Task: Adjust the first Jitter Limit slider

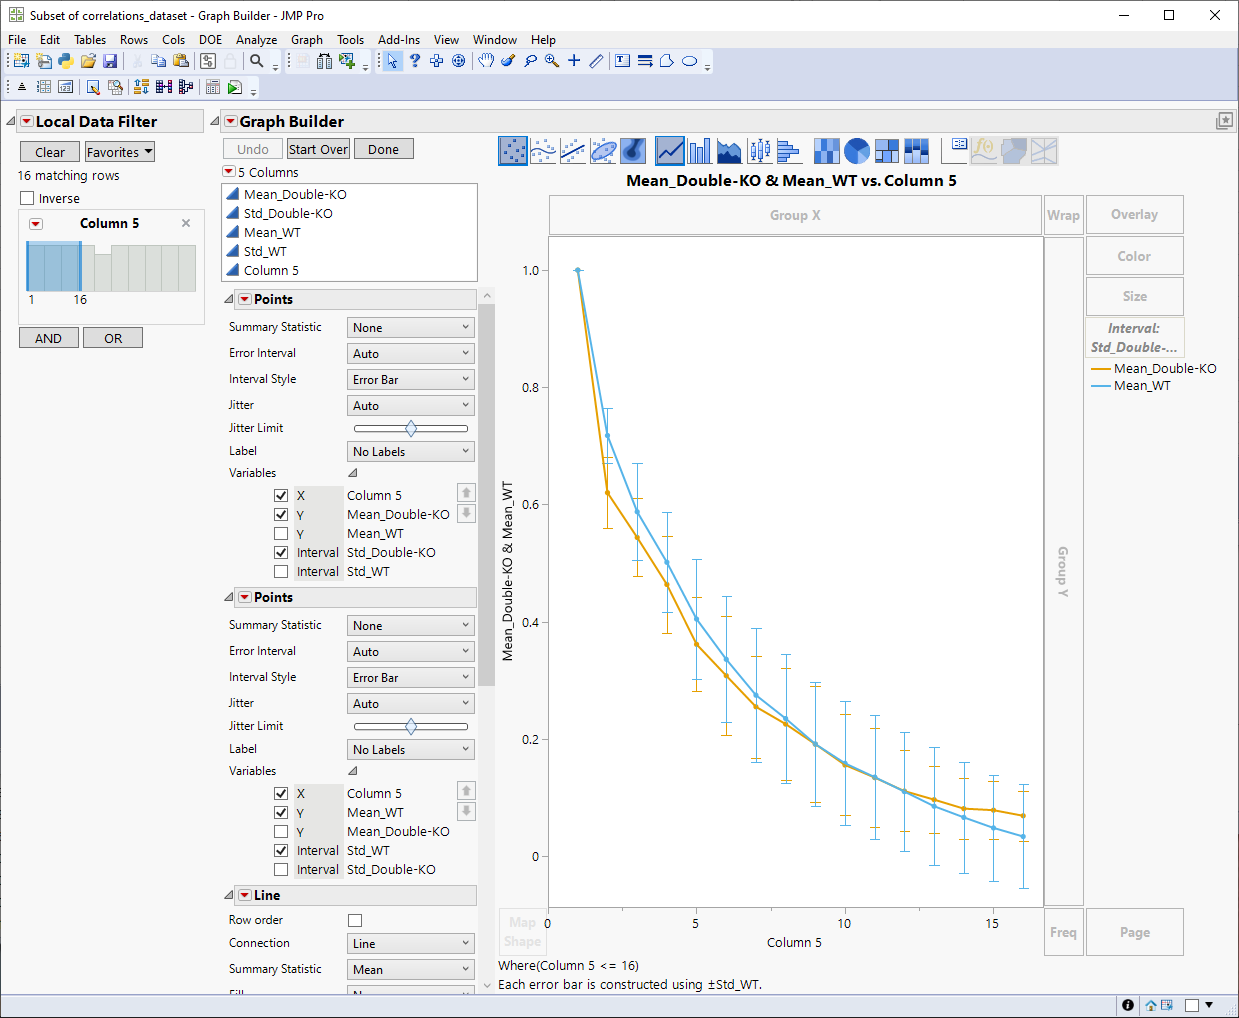Action: (411, 428)
